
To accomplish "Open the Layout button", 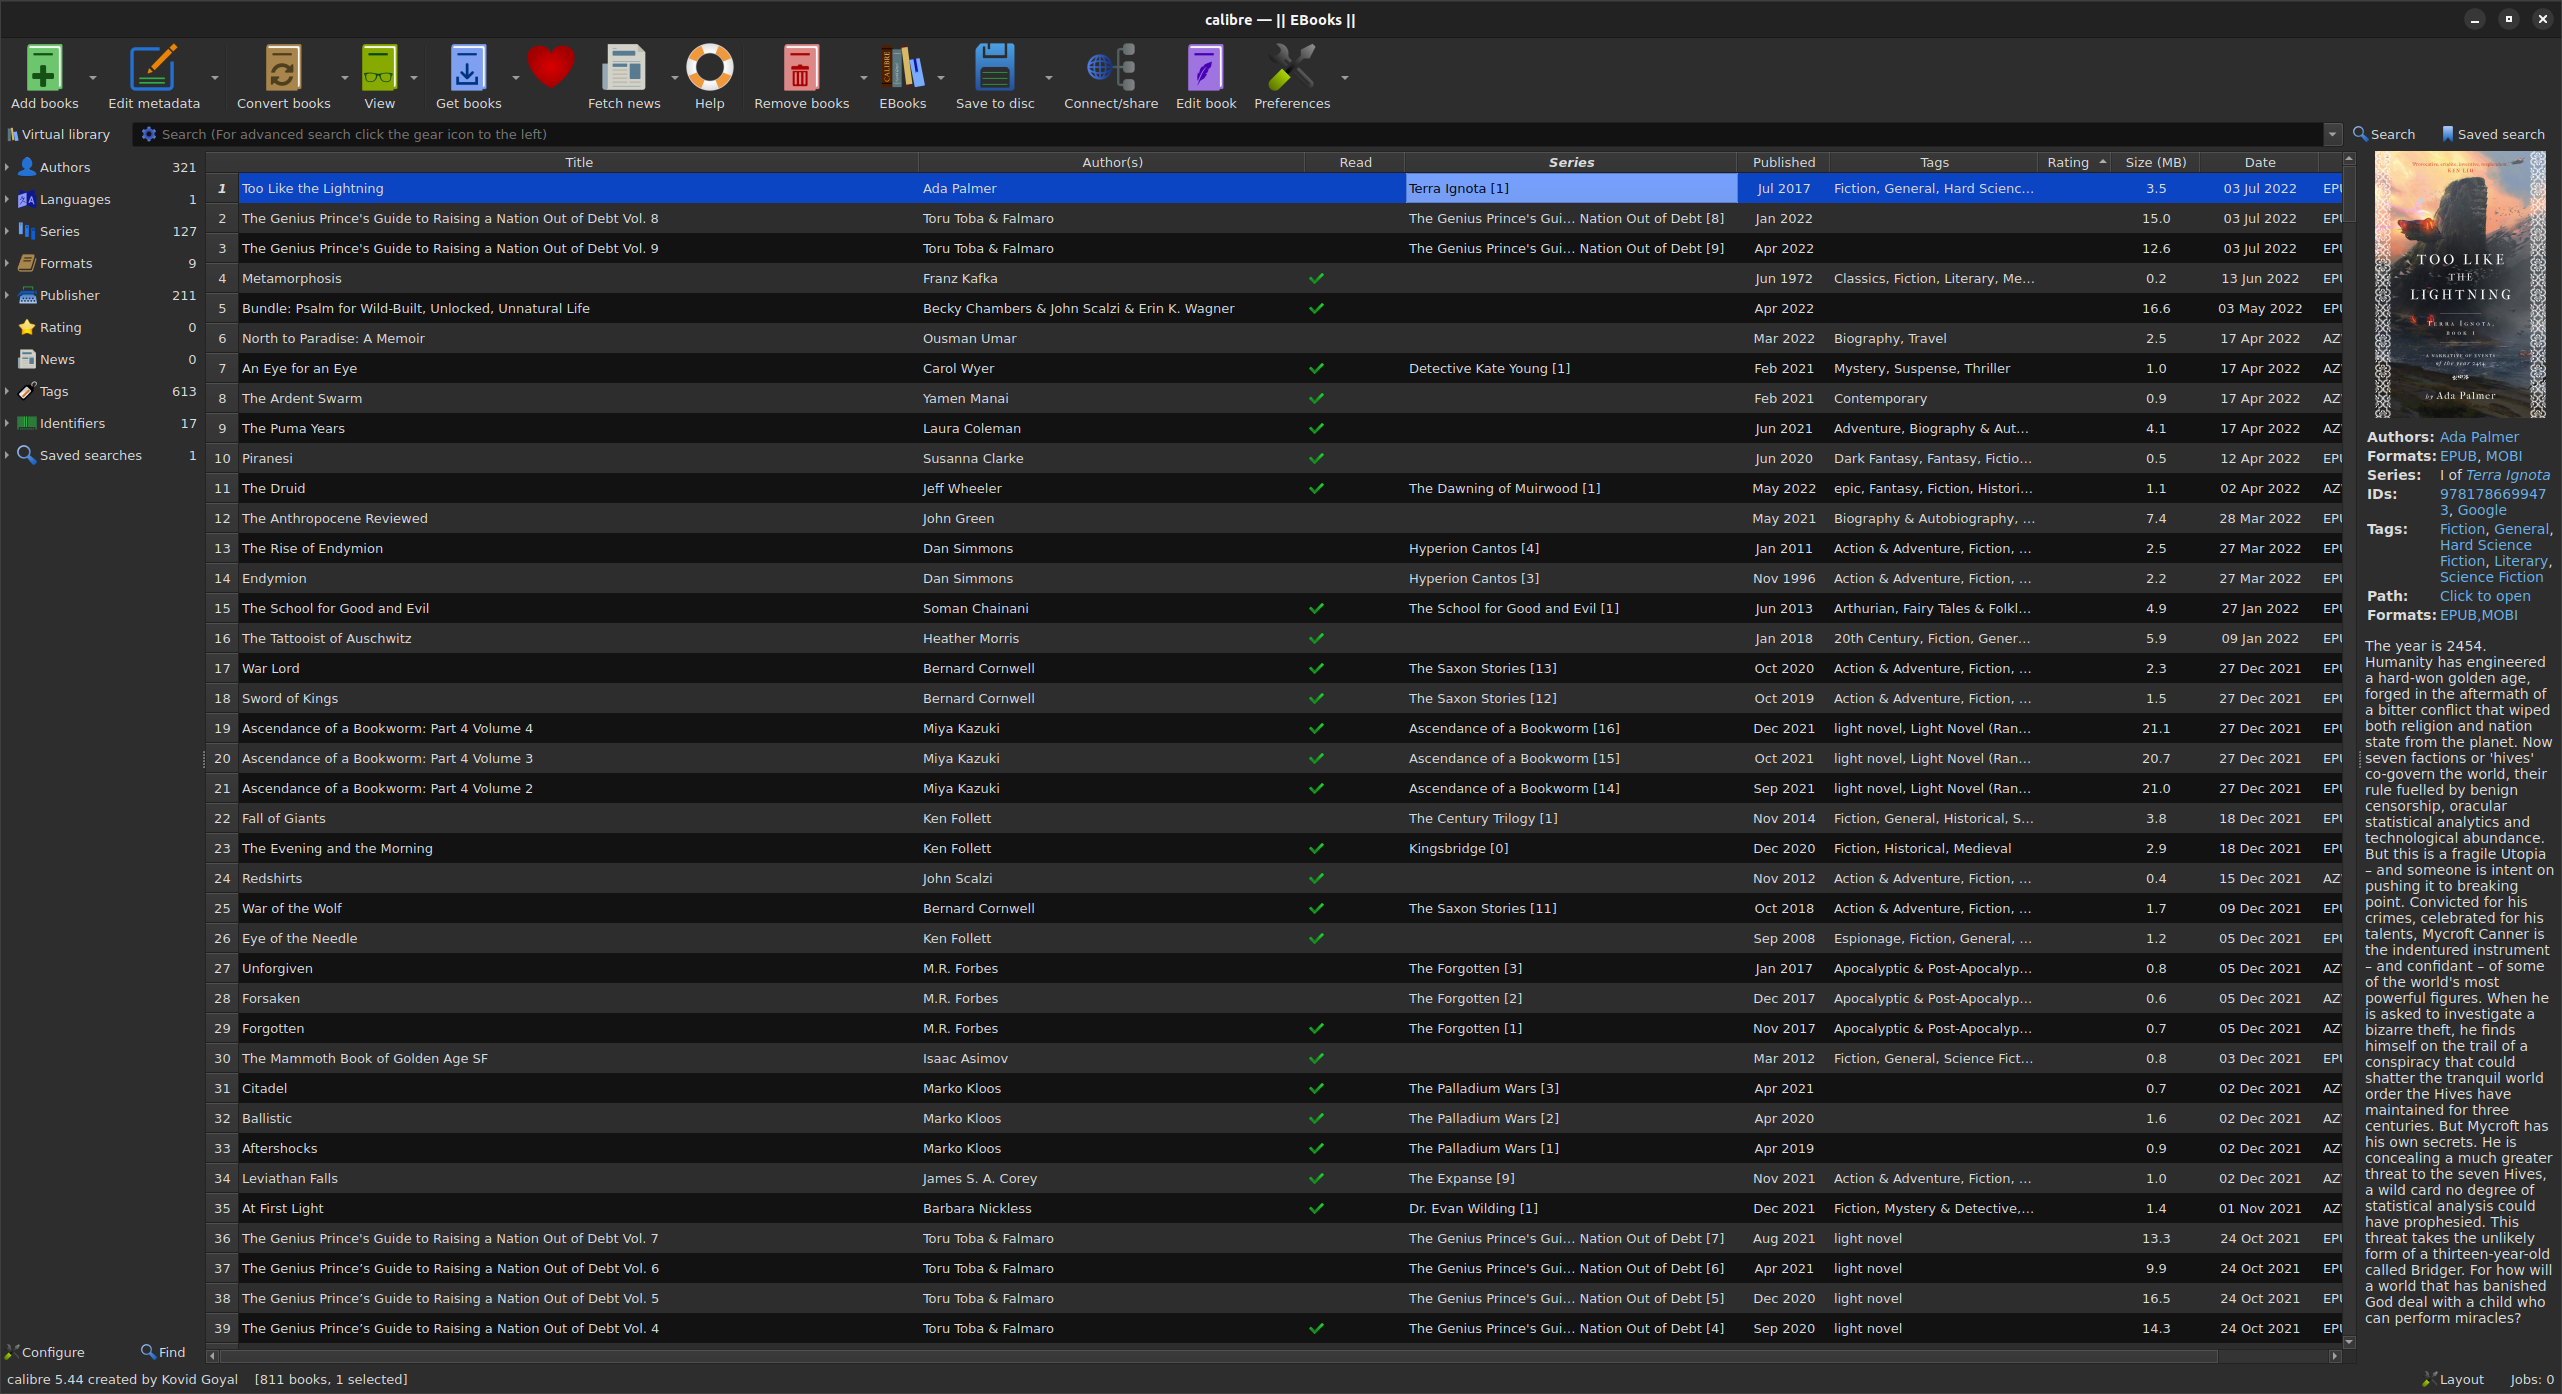I will (x=2453, y=1379).
